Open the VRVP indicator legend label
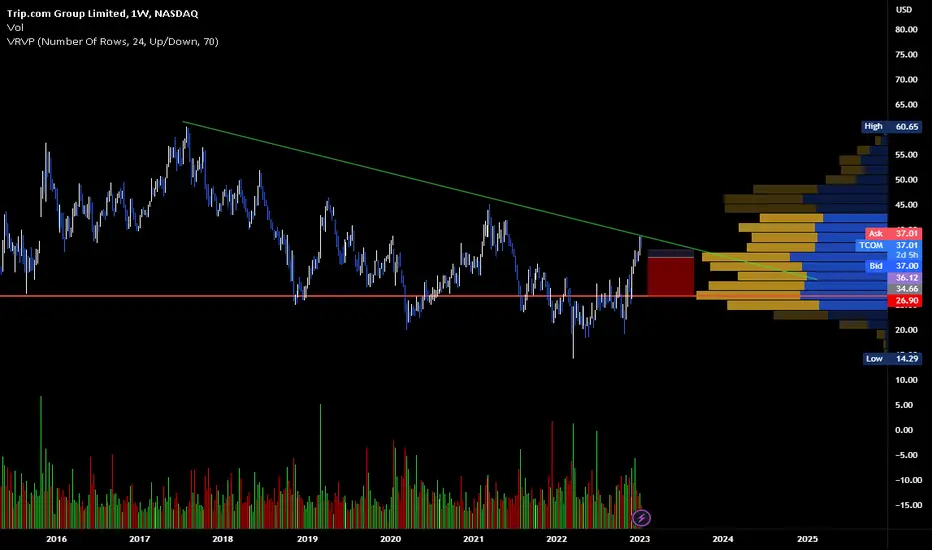Screen dimensions: 932x550 (x=112, y=42)
